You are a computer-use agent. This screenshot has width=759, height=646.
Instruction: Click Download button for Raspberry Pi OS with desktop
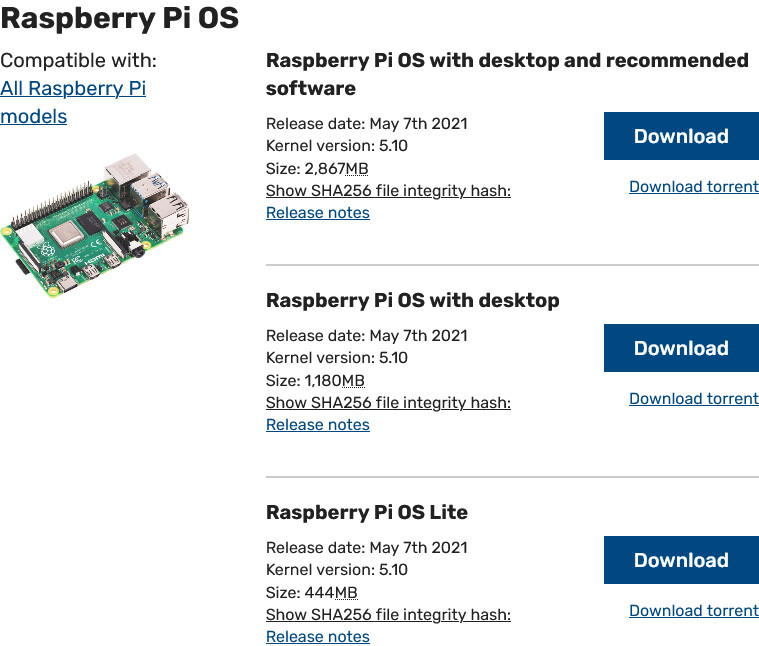[681, 349]
